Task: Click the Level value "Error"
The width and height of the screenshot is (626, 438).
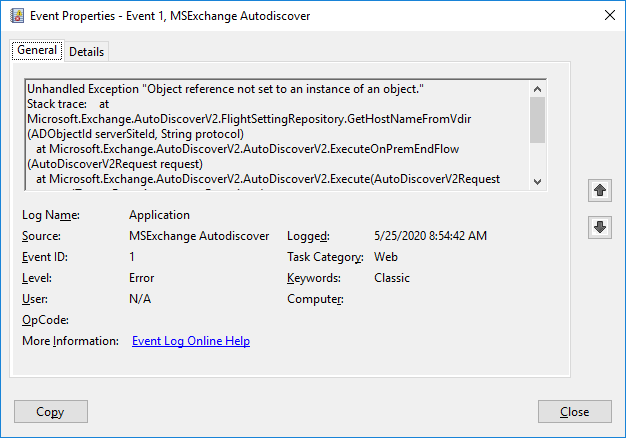Action: (141, 278)
